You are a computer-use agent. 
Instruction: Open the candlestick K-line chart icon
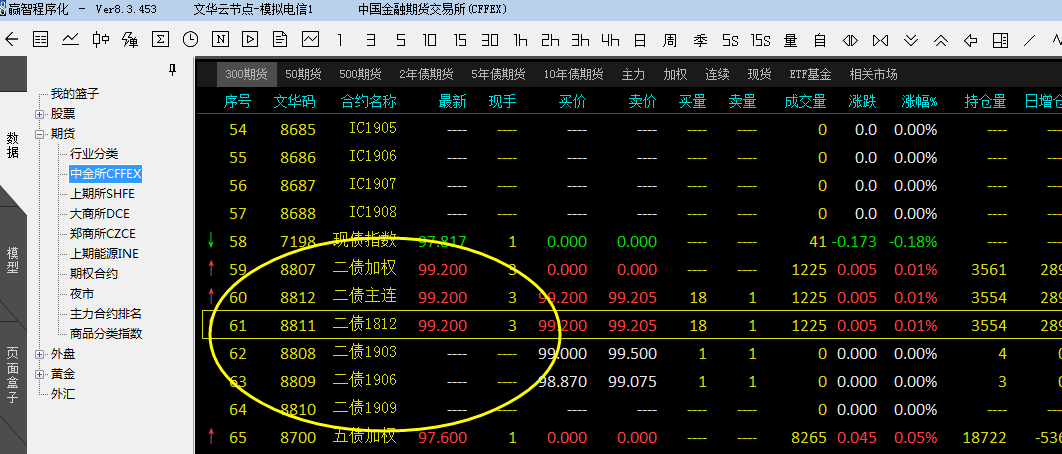click(x=101, y=39)
